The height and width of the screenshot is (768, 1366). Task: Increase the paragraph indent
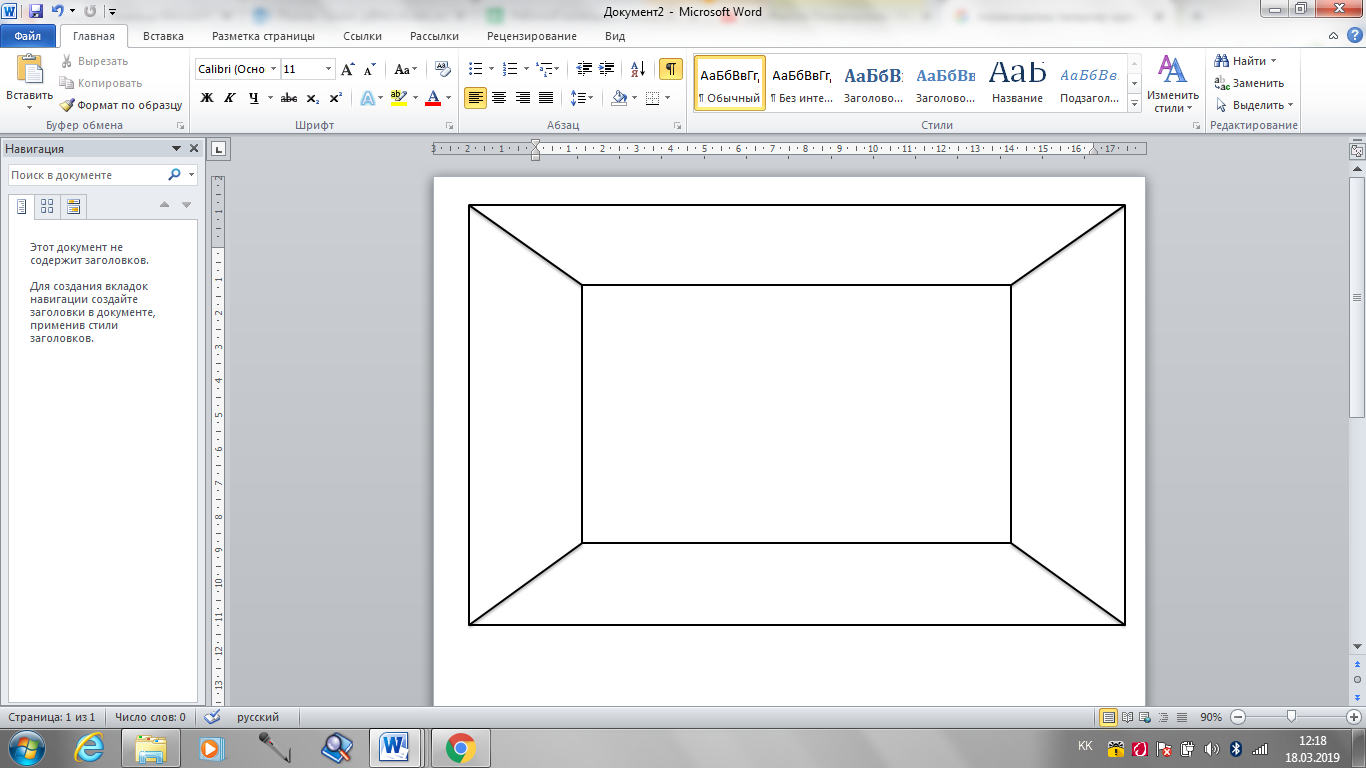point(607,69)
